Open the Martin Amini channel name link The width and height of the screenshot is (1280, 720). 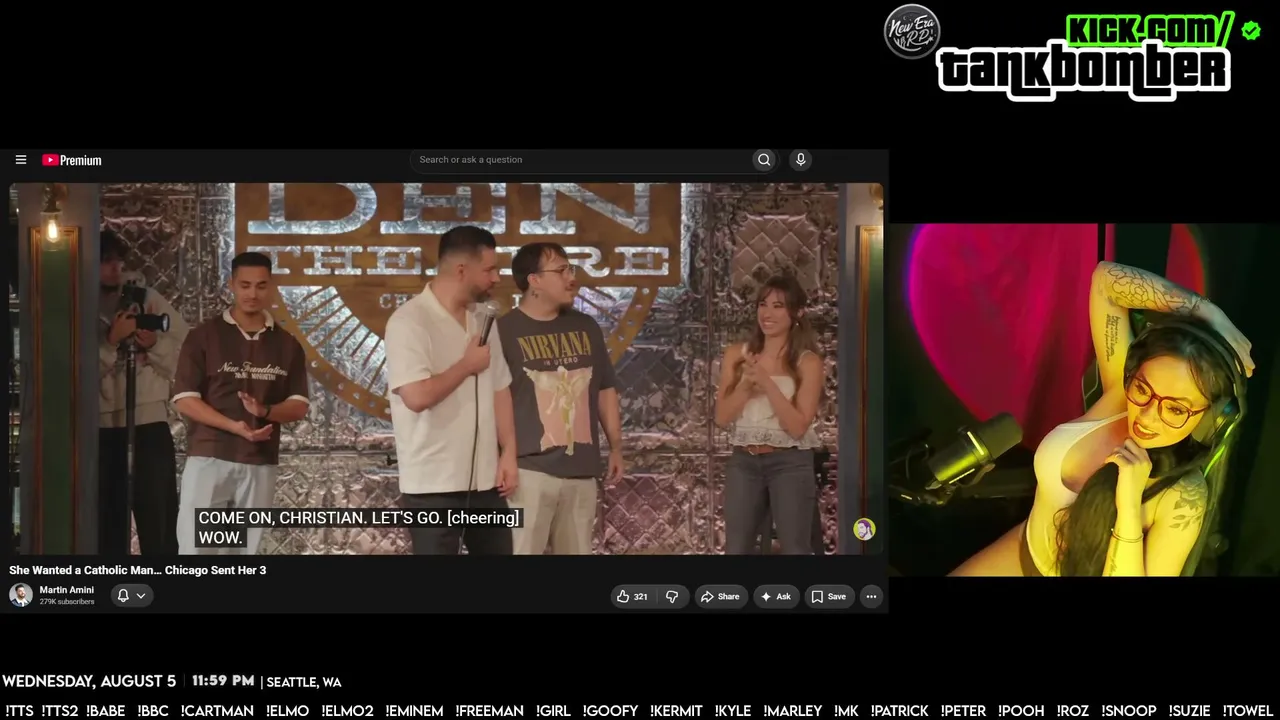(x=67, y=590)
